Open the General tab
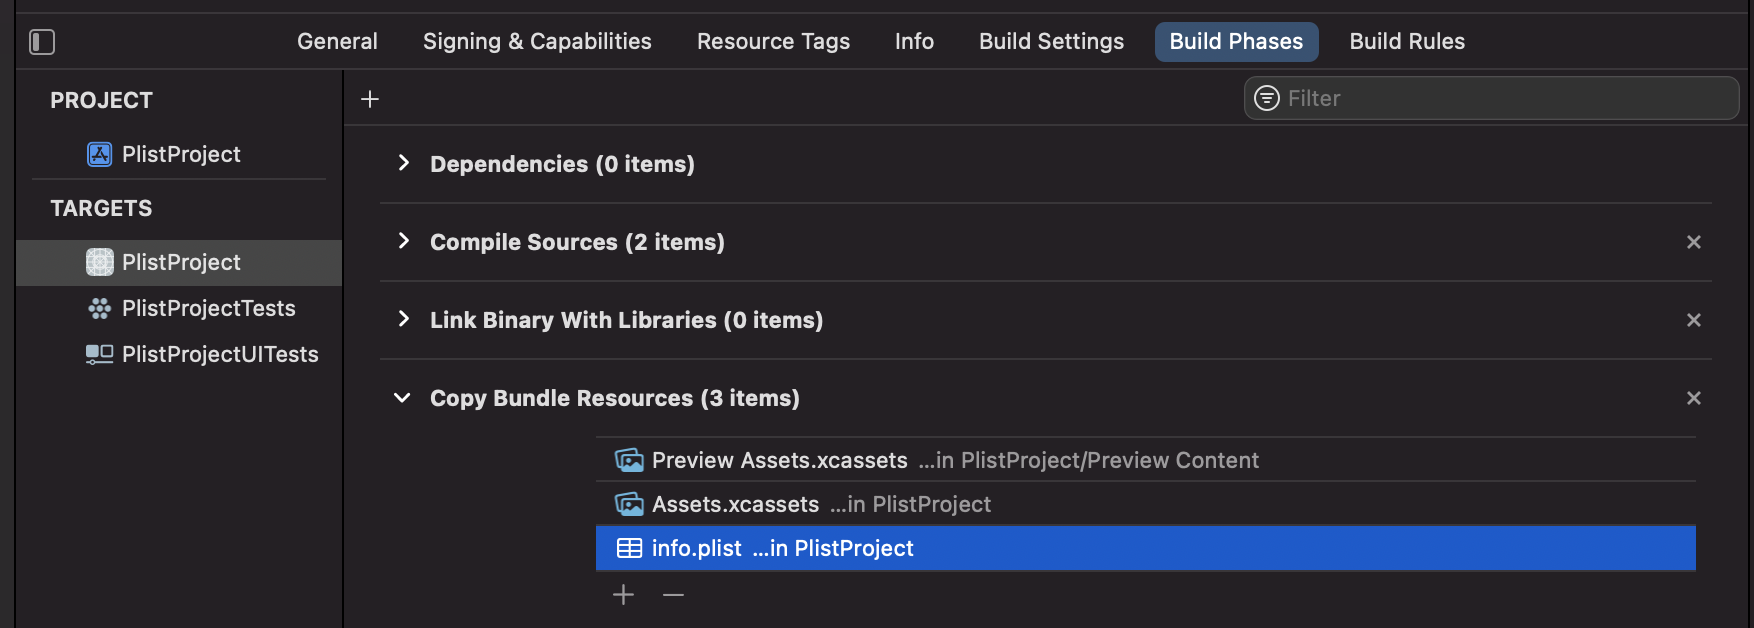Image resolution: width=1754 pixels, height=628 pixels. pyautogui.click(x=337, y=42)
